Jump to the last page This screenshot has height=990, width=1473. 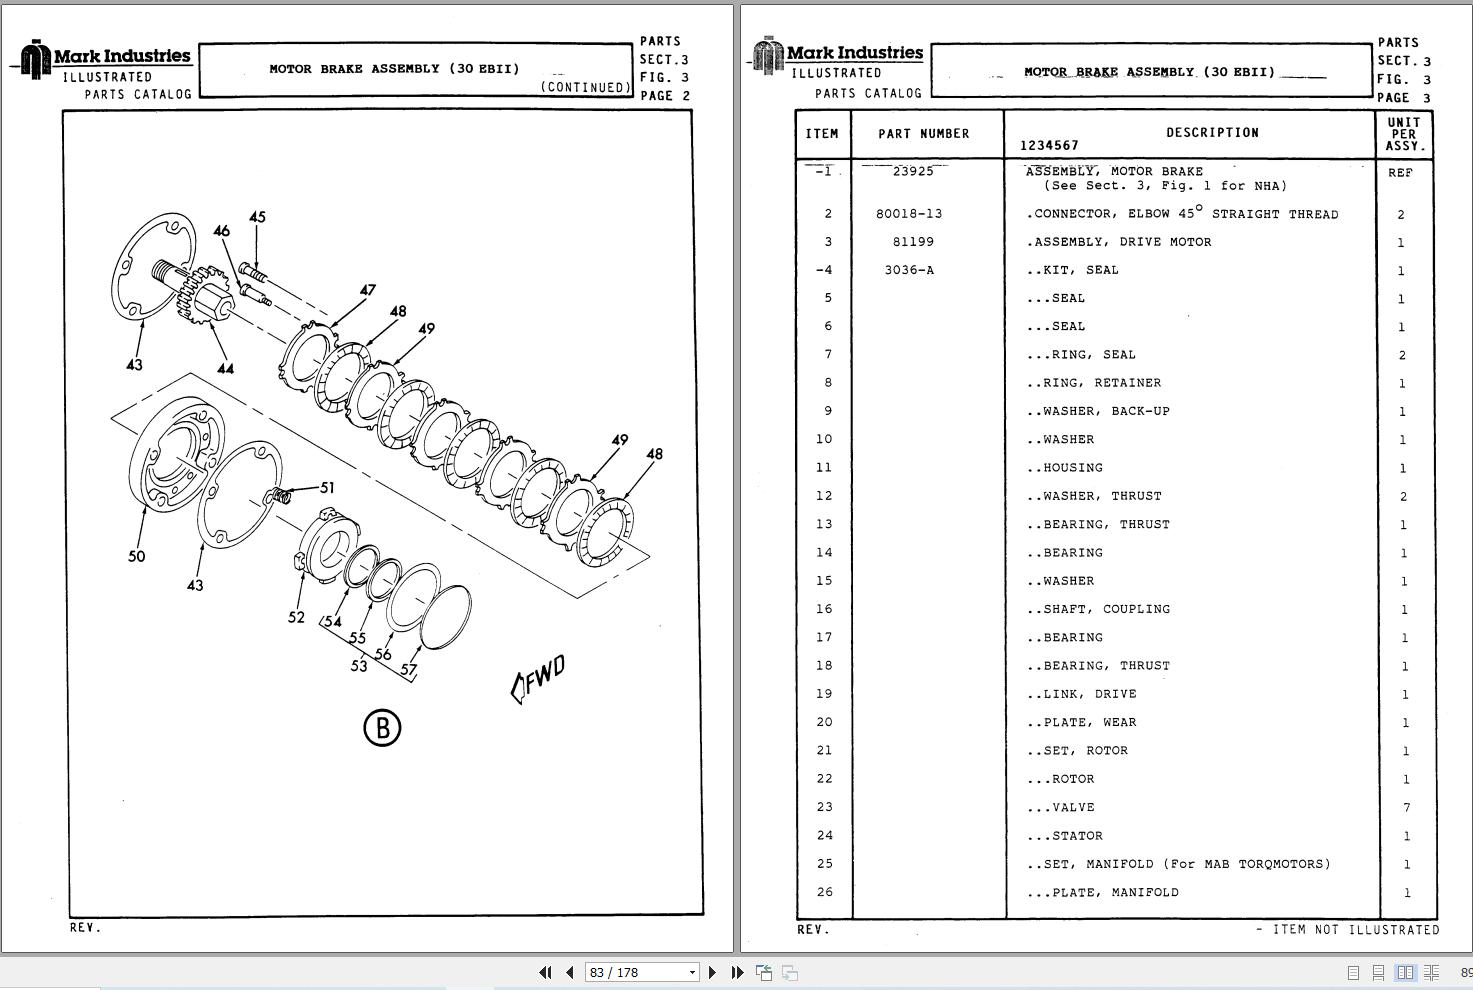[x=737, y=972]
